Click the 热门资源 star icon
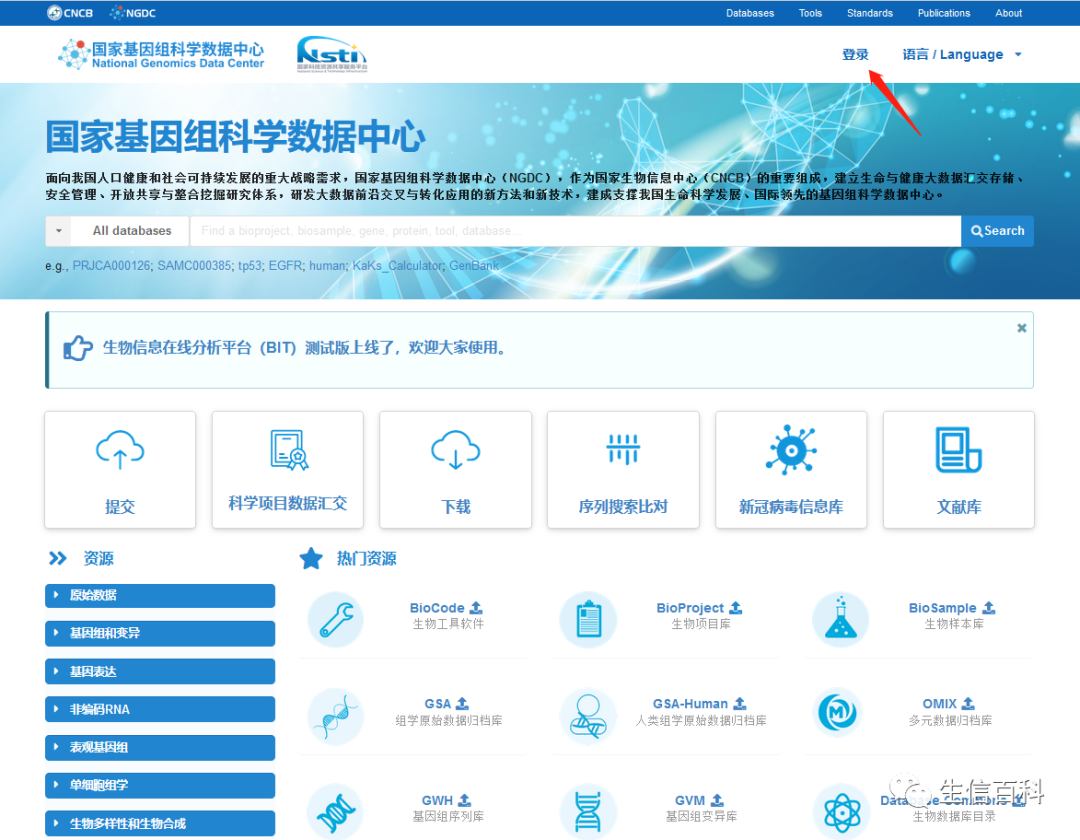This screenshot has width=1080, height=840. coord(311,558)
